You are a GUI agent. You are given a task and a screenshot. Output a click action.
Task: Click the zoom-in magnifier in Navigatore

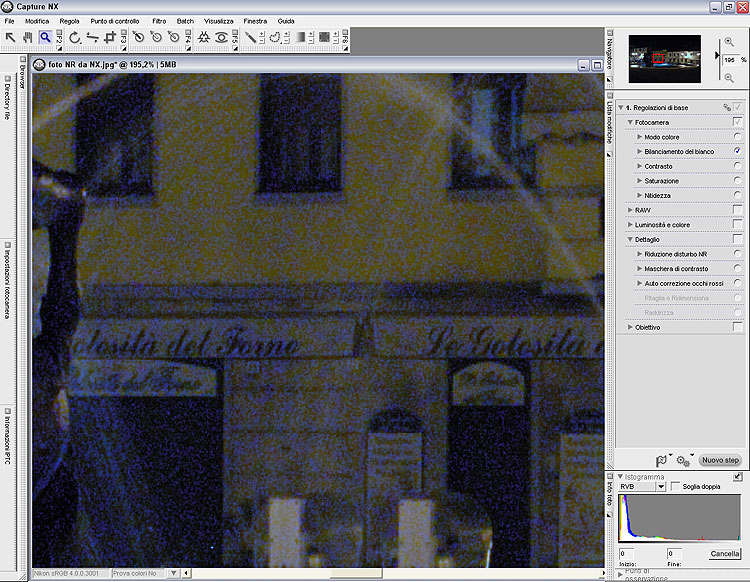pos(729,42)
